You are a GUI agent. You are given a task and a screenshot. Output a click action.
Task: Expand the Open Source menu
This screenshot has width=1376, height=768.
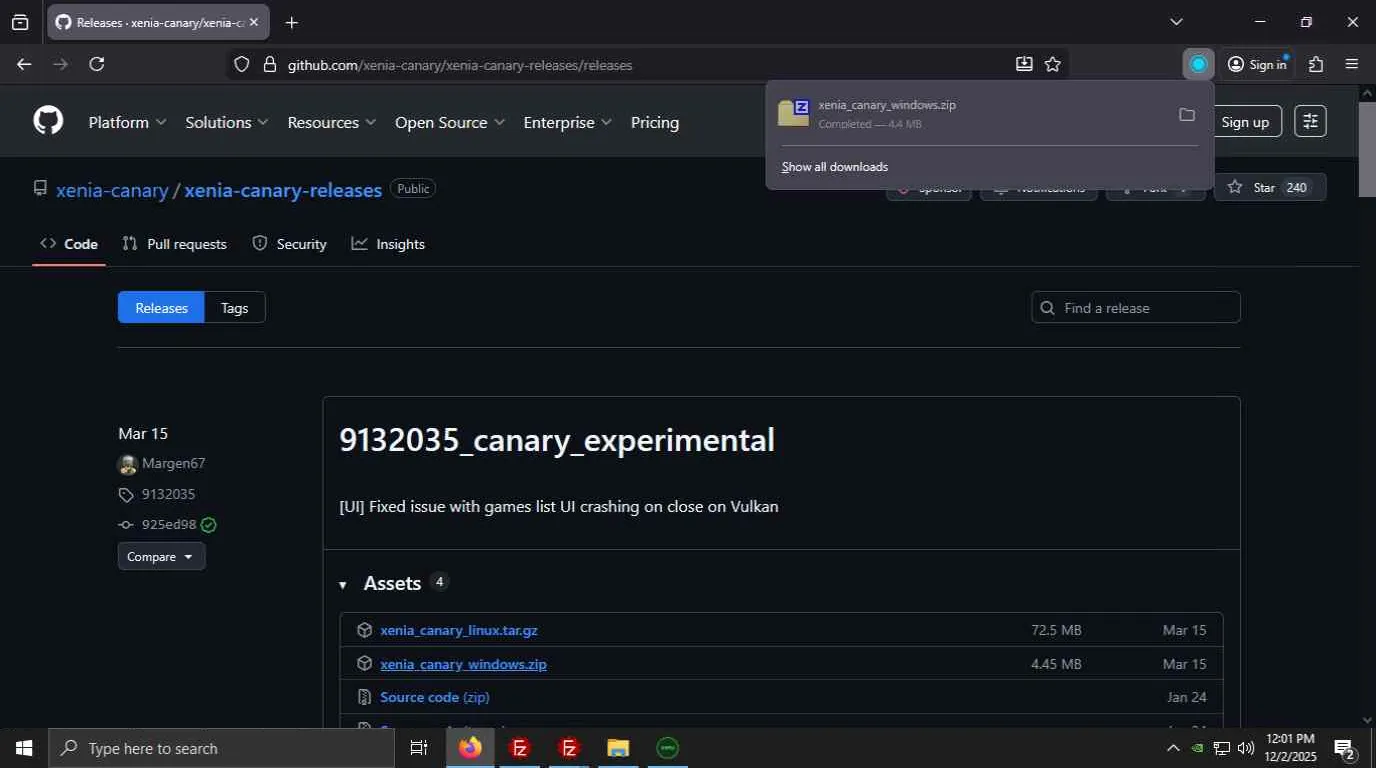pyautogui.click(x=450, y=122)
